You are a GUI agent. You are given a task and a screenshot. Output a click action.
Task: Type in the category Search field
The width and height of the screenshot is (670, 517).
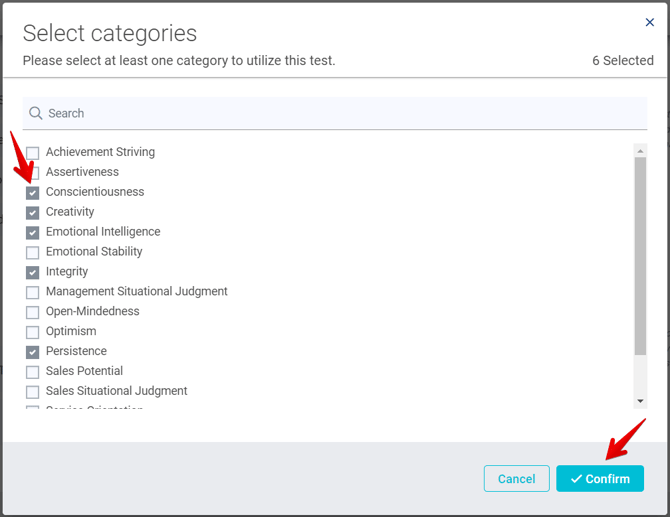340,113
